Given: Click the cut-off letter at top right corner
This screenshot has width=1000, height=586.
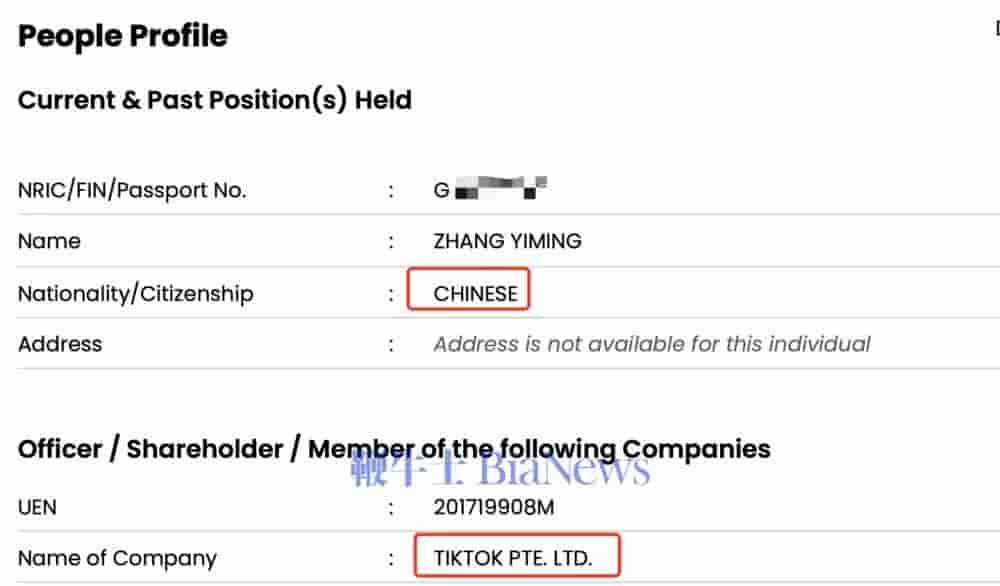Looking at the screenshot, I should (x=996, y=30).
